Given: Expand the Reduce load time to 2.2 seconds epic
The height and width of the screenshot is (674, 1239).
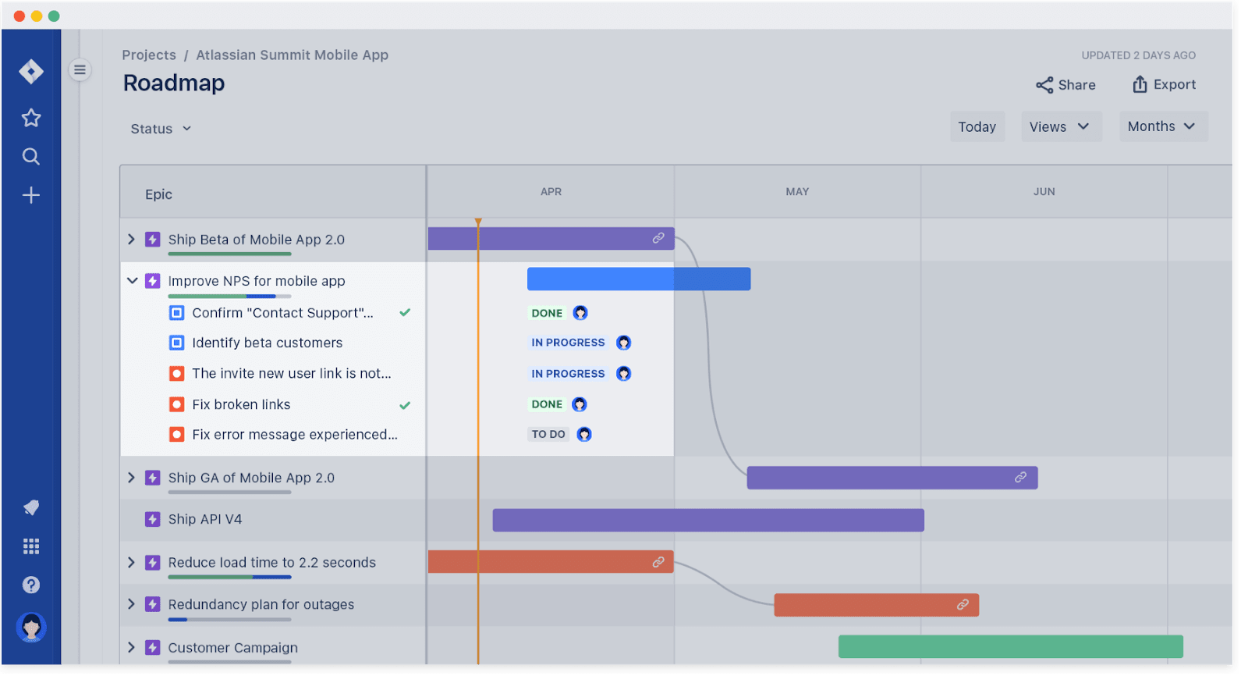Looking at the screenshot, I should click(131, 562).
